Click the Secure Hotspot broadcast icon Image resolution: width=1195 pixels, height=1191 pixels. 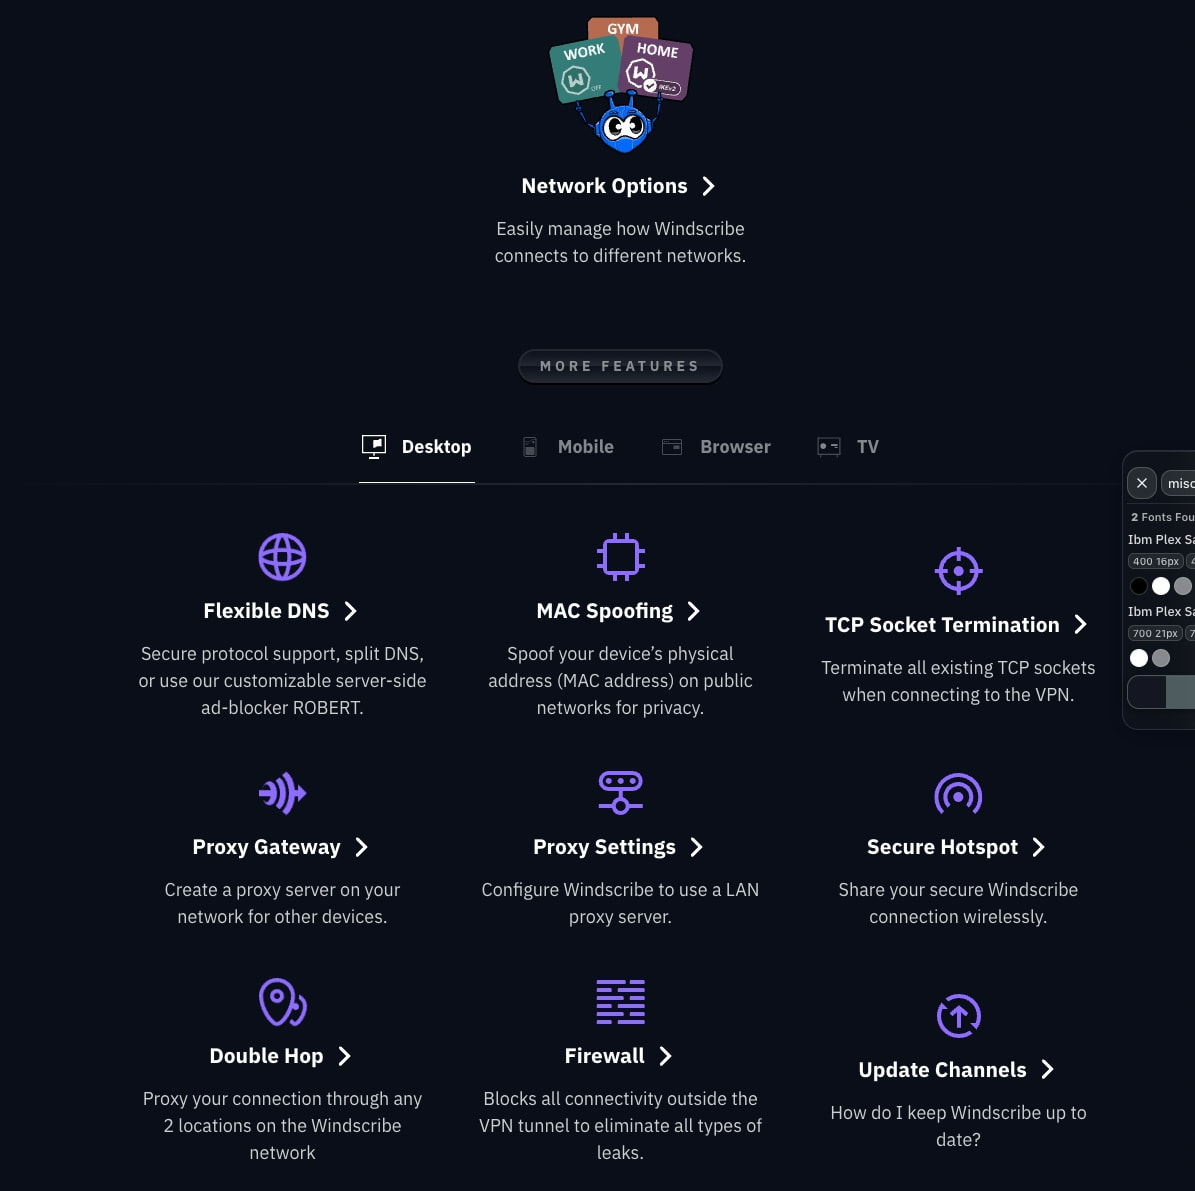958,793
